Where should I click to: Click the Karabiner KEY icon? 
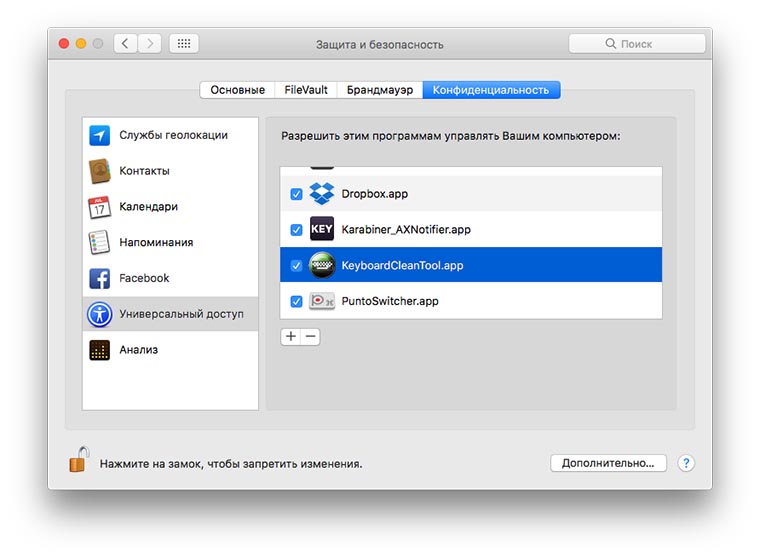[x=322, y=229]
